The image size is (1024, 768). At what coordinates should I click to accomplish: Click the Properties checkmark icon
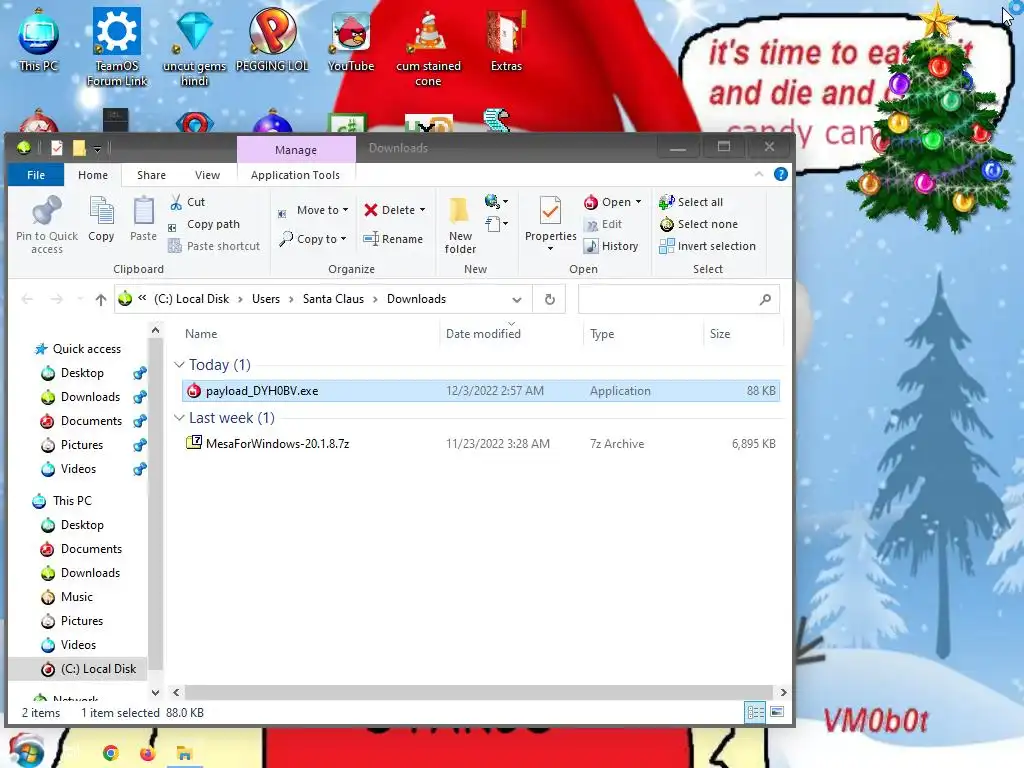click(x=550, y=212)
